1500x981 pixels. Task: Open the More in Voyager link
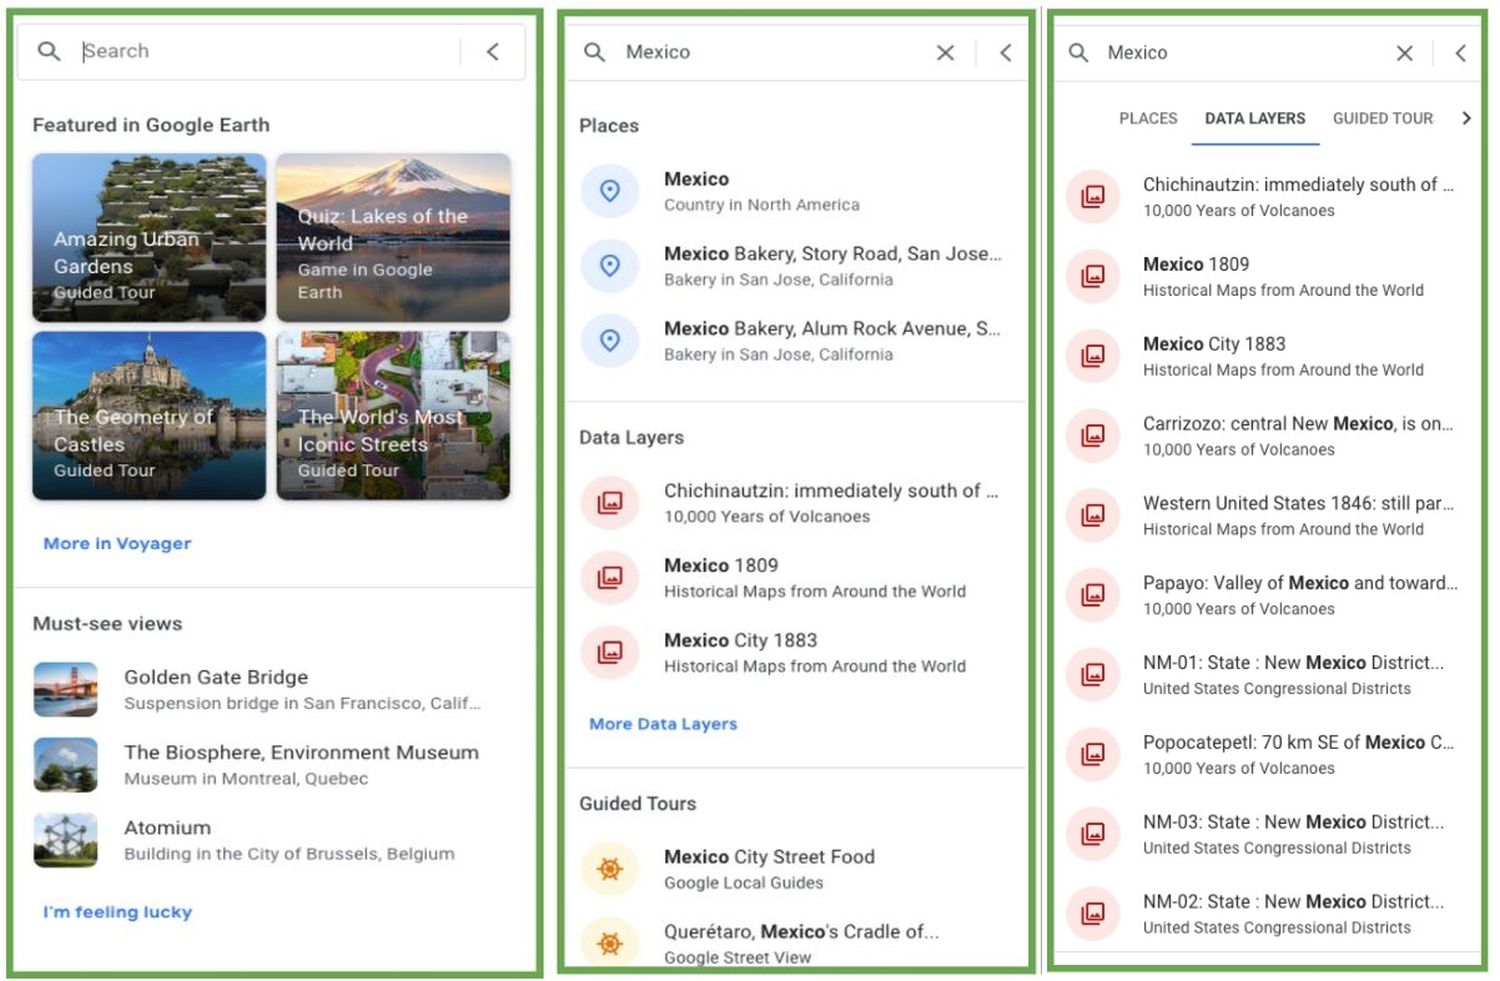point(117,543)
